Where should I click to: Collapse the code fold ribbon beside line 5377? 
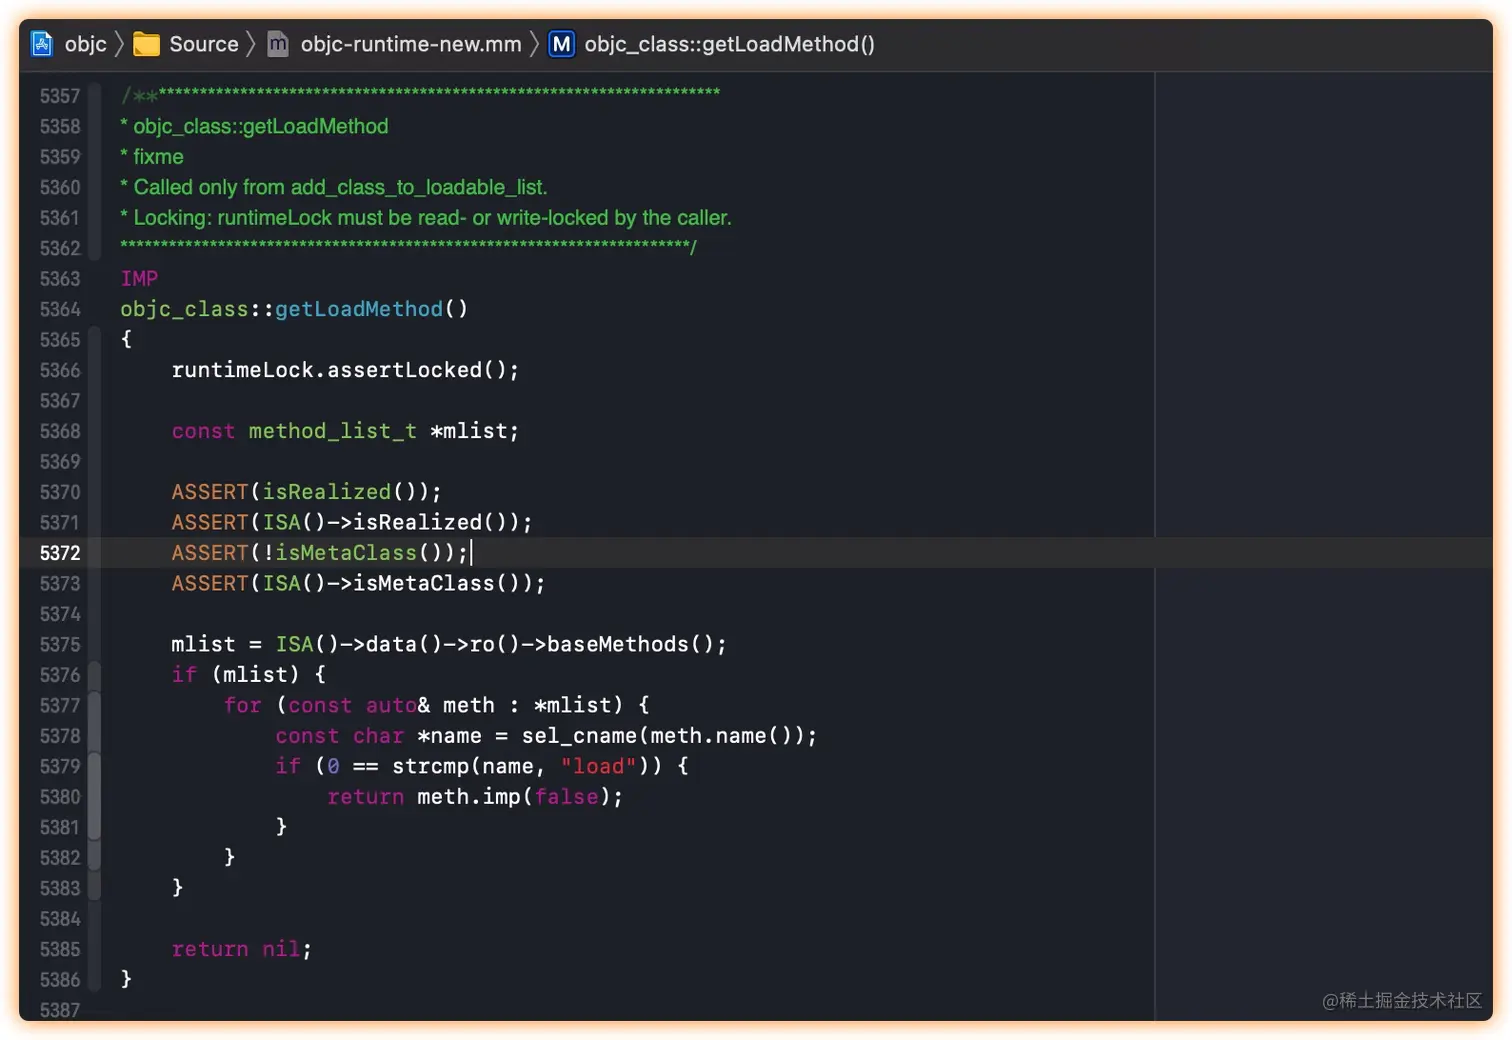(x=94, y=705)
